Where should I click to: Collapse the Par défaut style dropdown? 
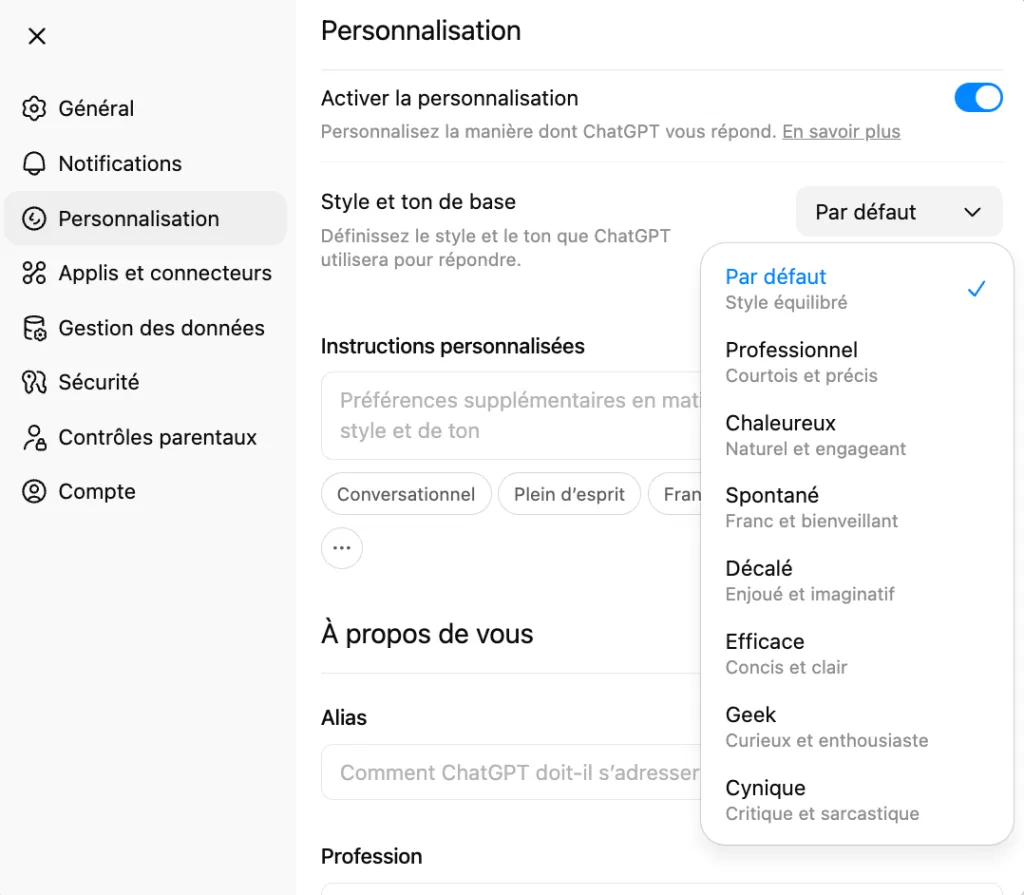click(898, 212)
